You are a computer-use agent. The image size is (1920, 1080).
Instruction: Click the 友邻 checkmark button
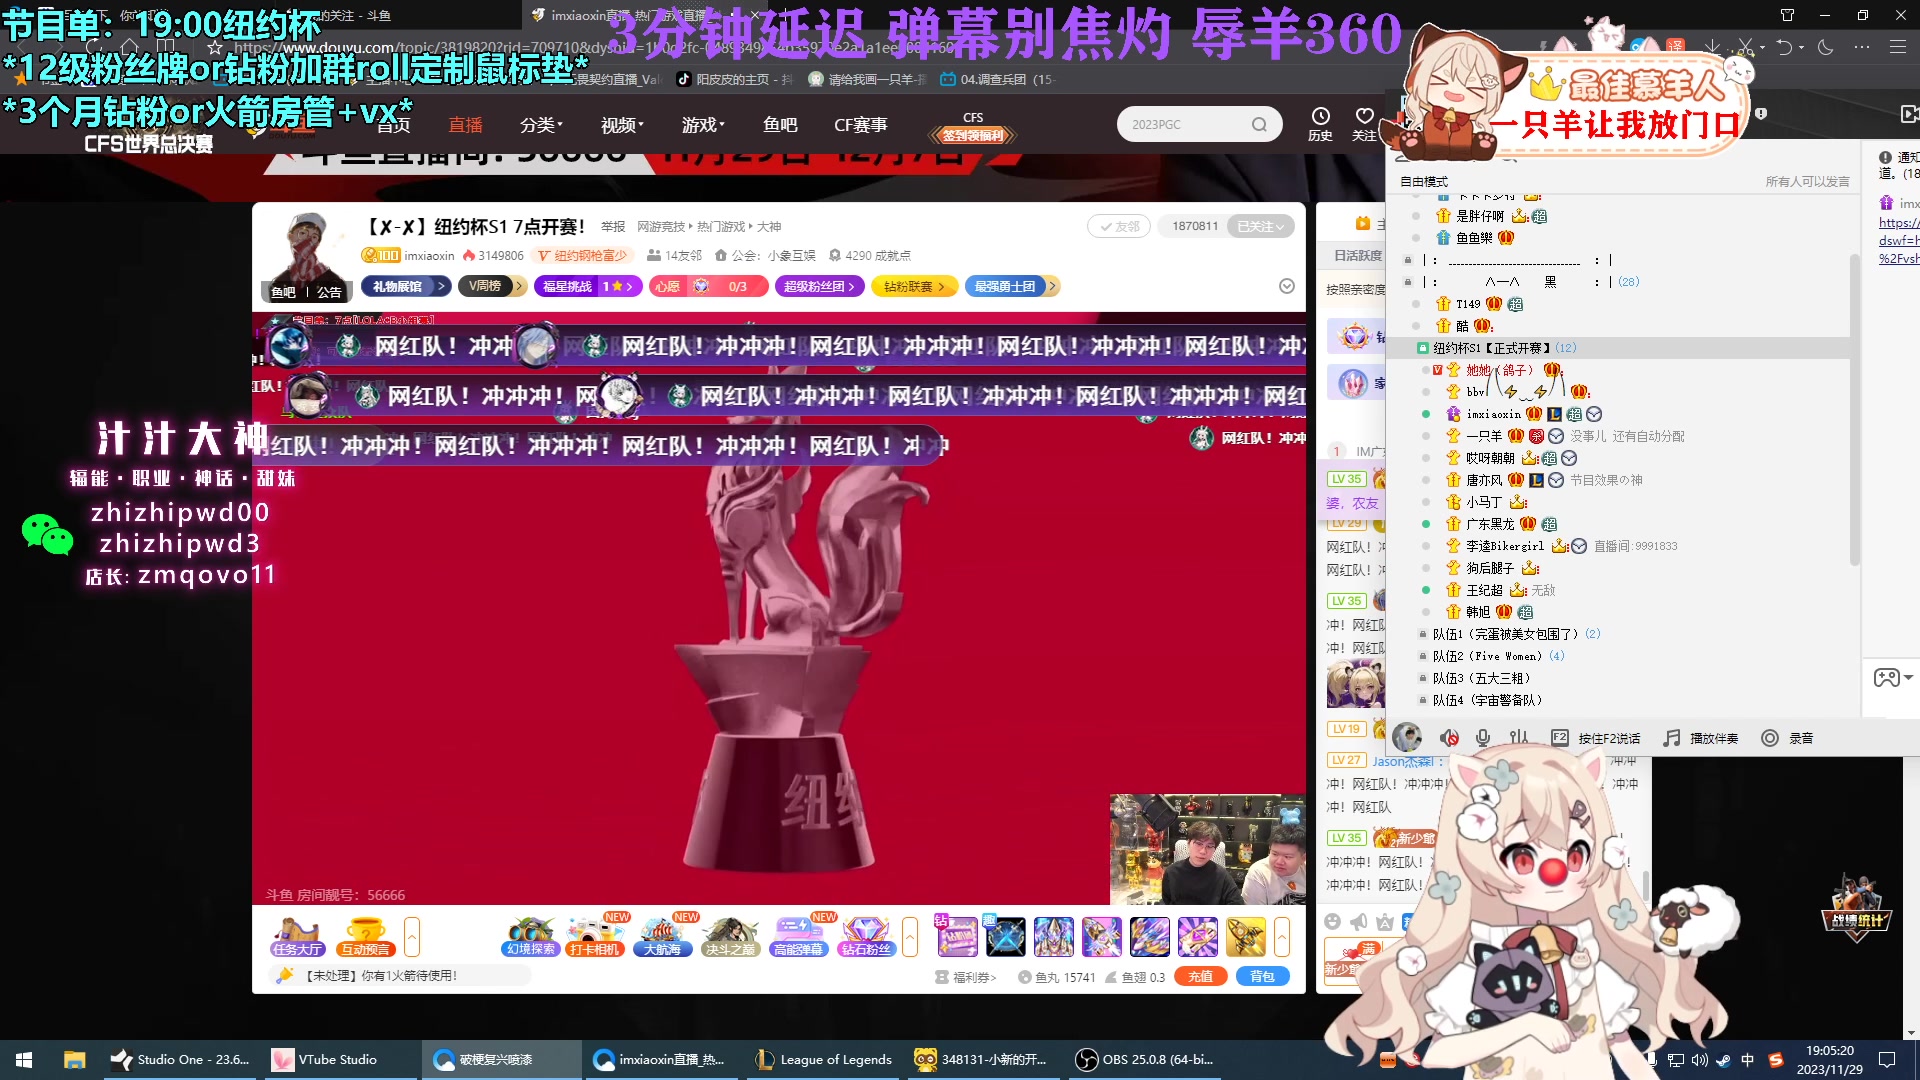[1119, 226]
